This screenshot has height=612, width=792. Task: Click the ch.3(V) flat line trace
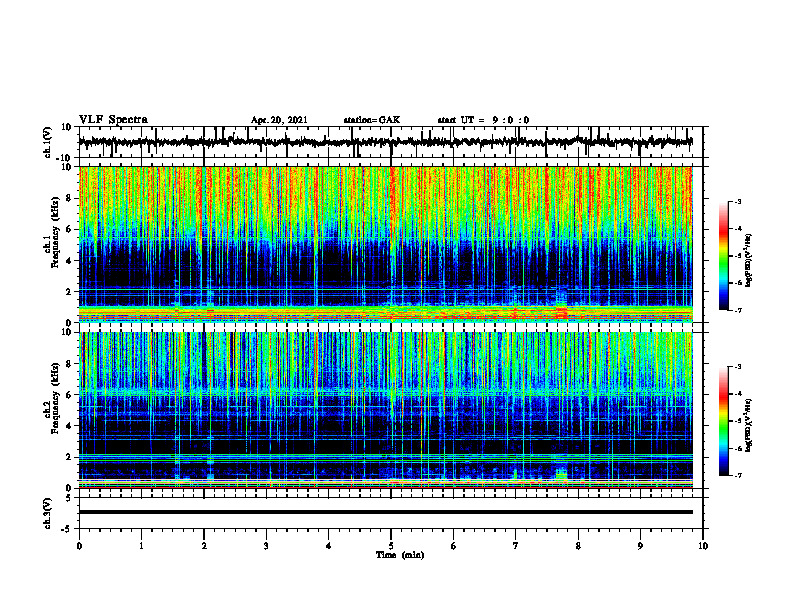coord(386,512)
